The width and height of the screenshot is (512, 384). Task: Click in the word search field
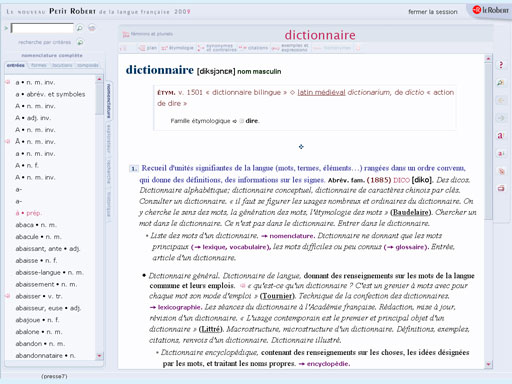tap(42, 28)
